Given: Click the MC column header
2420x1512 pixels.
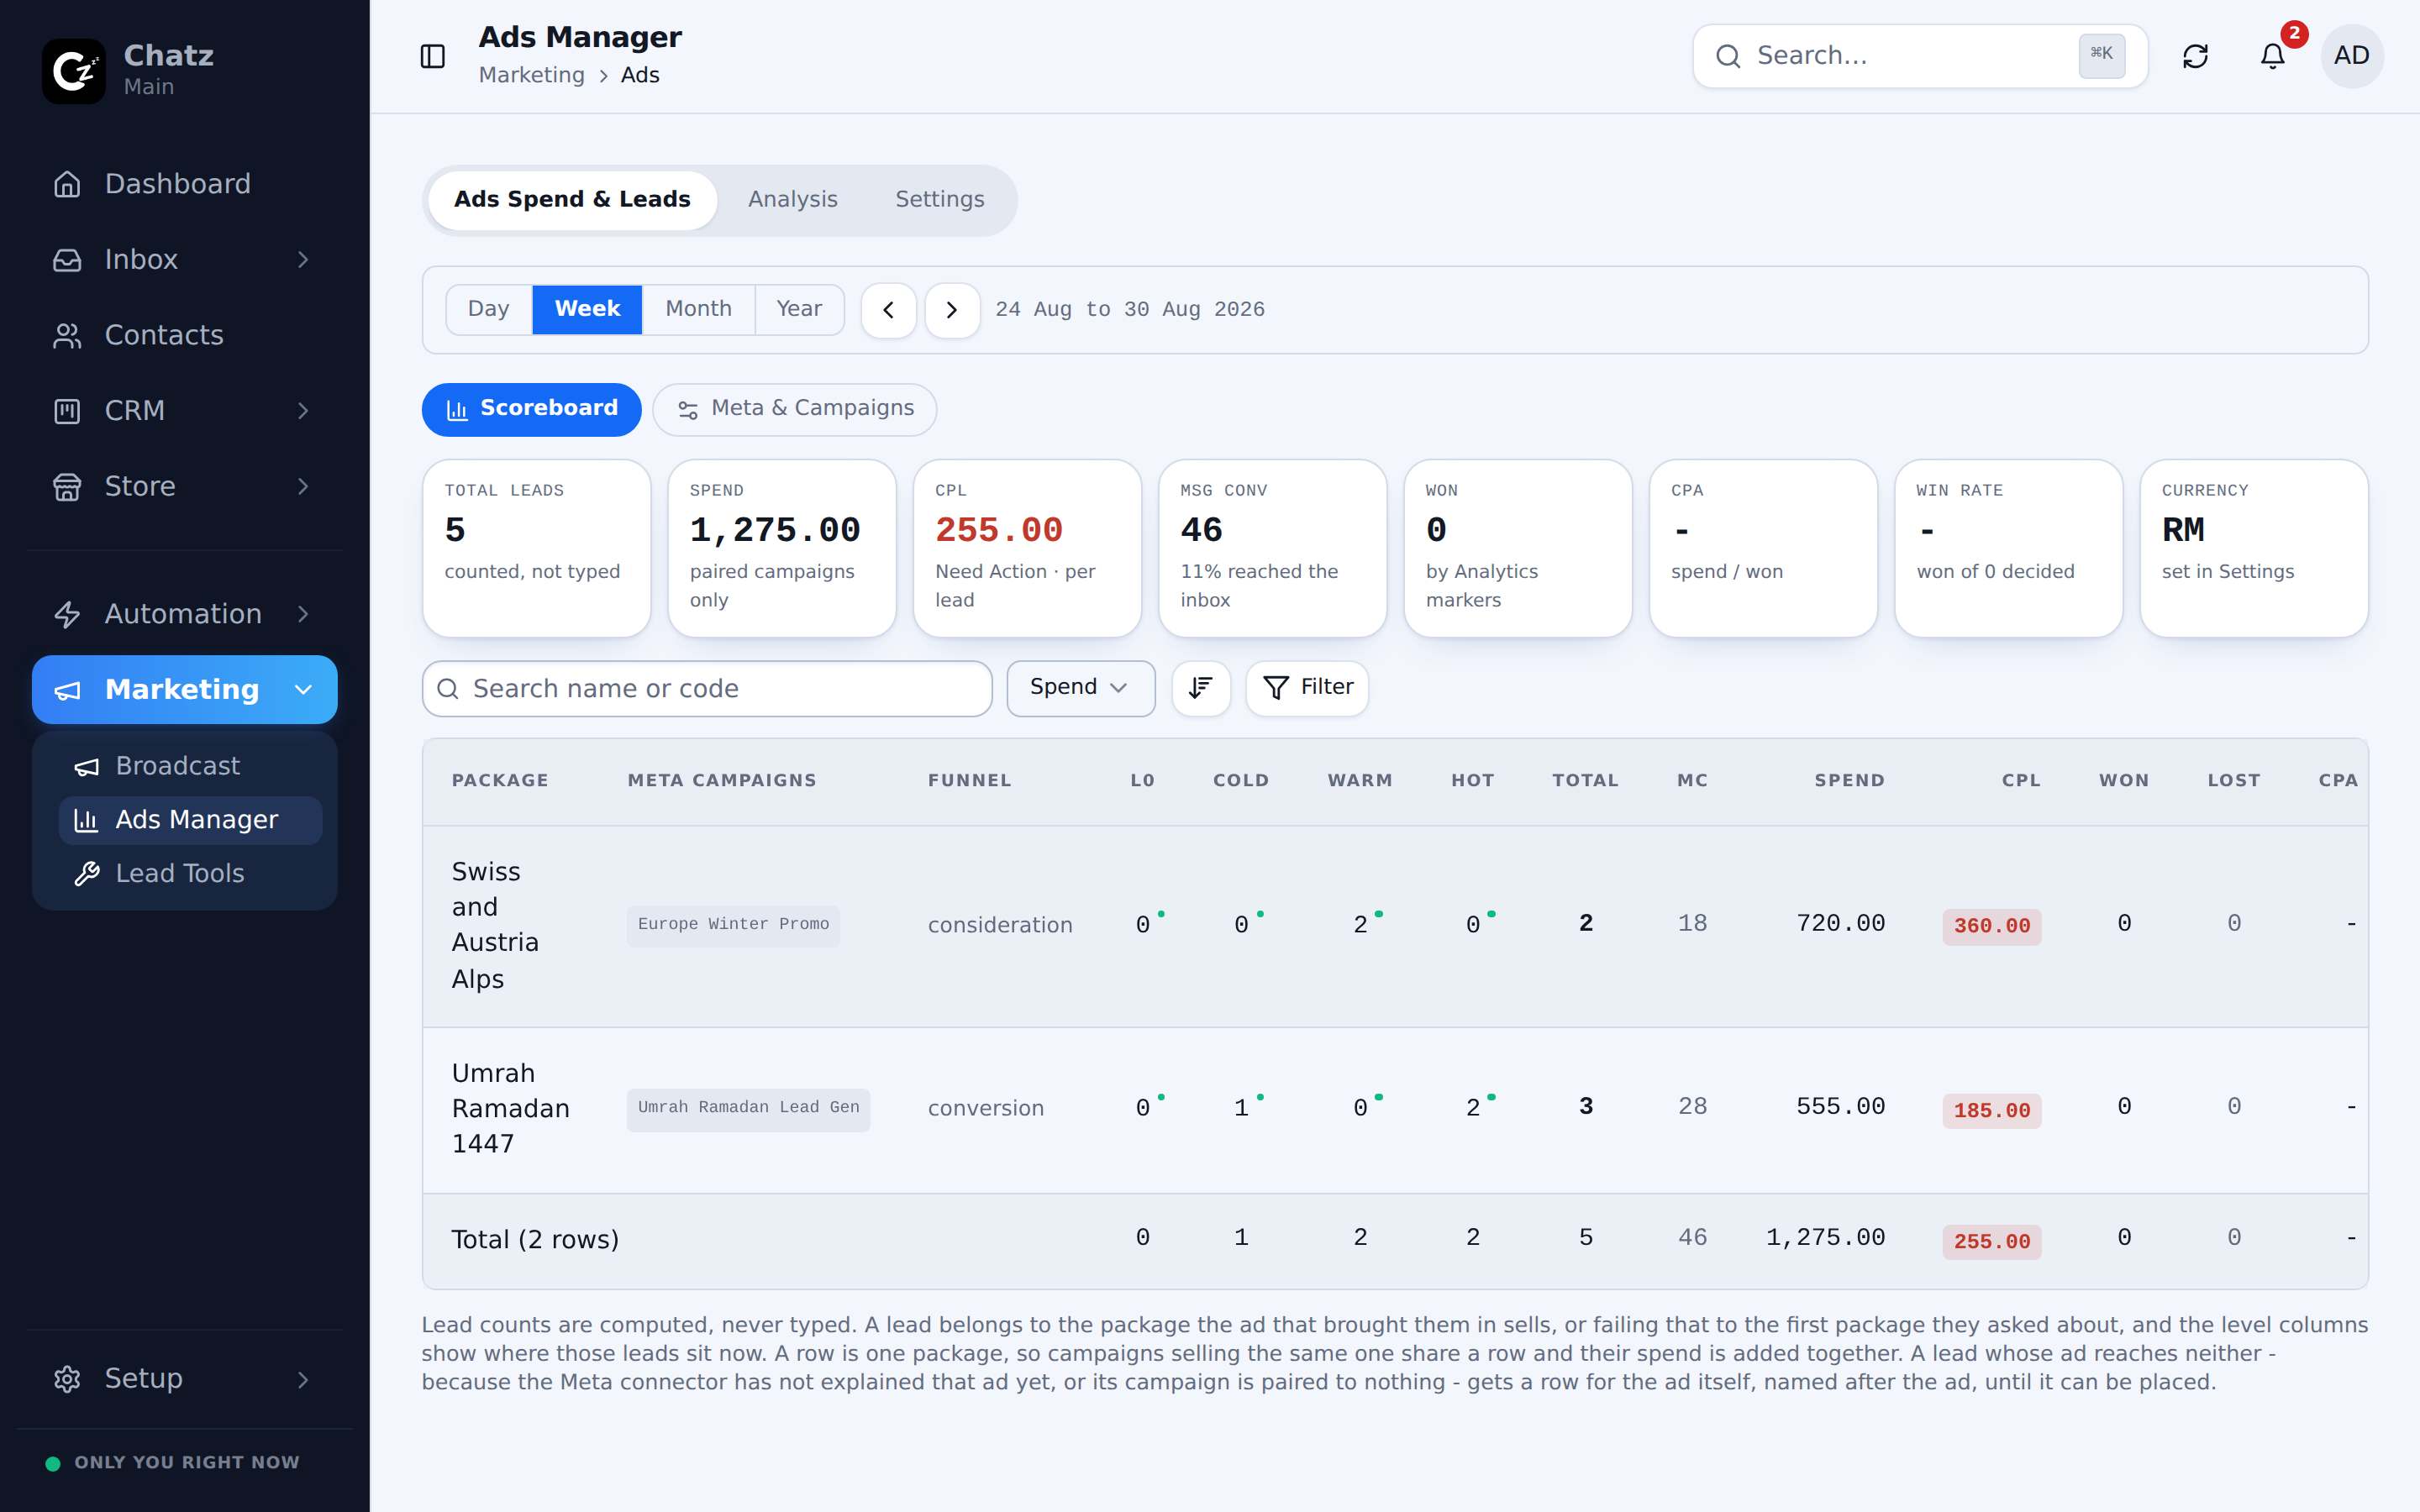Looking at the screenshot, I should (1693, 781).
